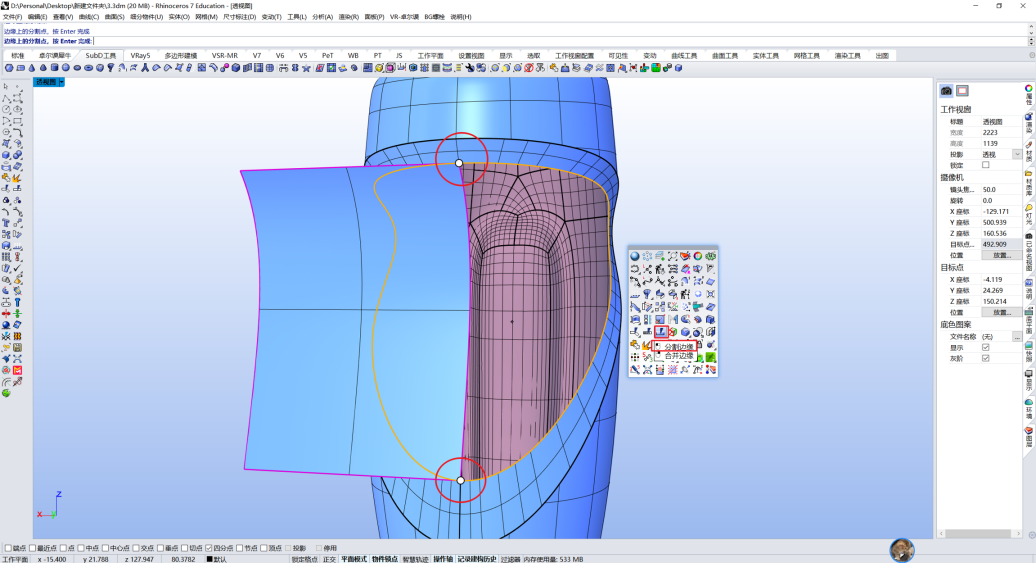Click the sphere icon in floating palette
This screenshot has height=563, width=1036.
coord(634,256)
